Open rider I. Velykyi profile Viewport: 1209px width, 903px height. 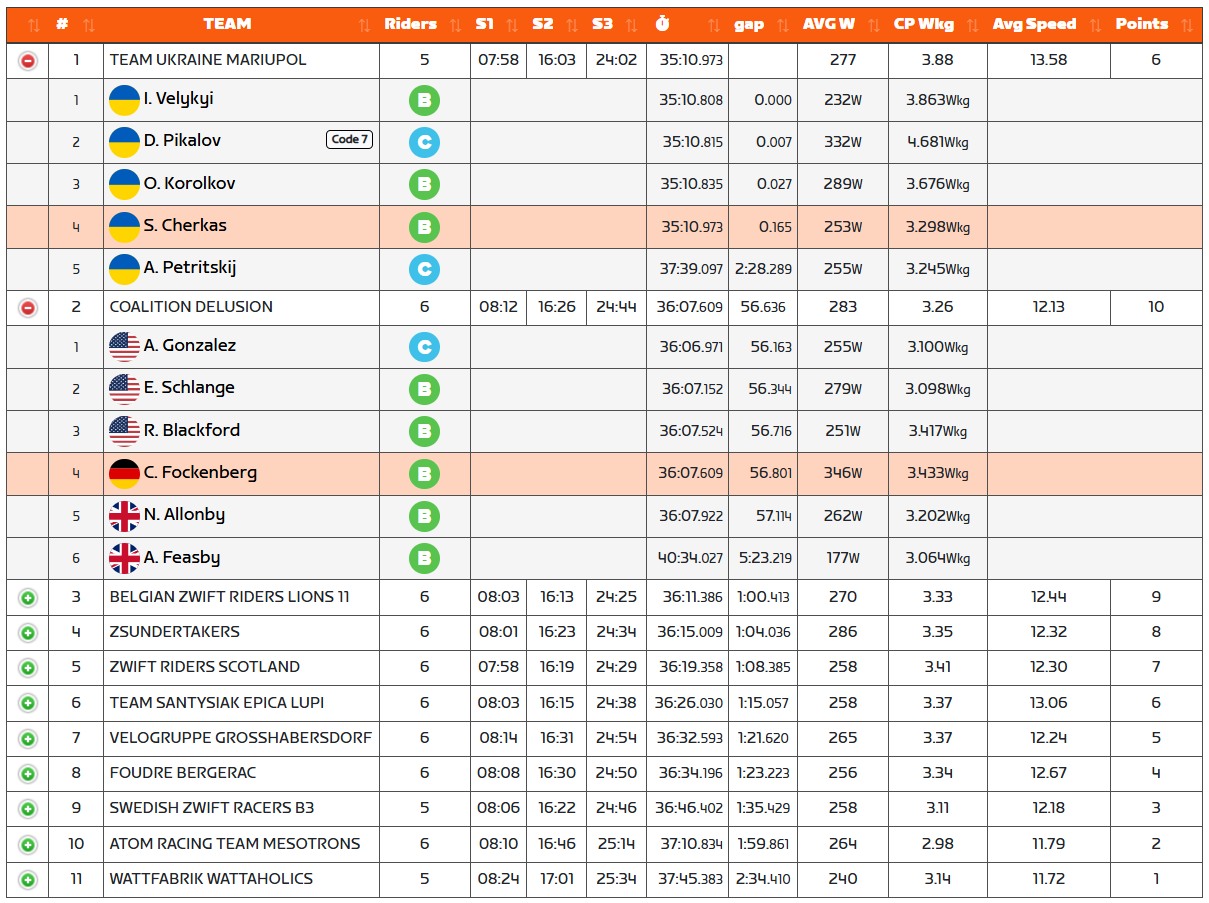tap(178, 99)
